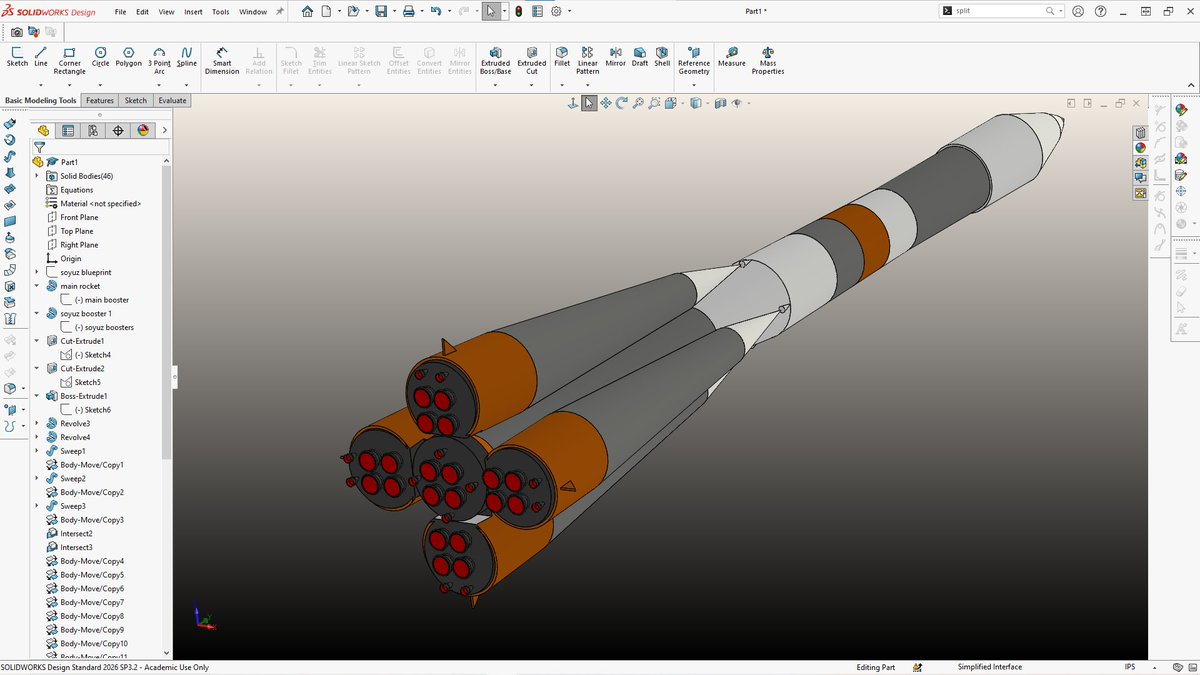Choose the Polygon sketch tool
1200x675 pixels.
pyautogui.click(x=129, y=57)
